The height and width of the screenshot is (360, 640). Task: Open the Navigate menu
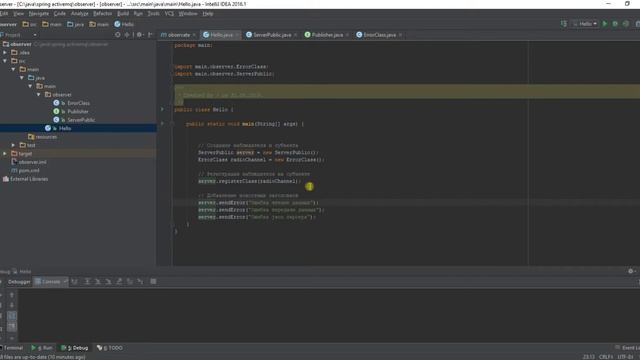coord(38,13)
